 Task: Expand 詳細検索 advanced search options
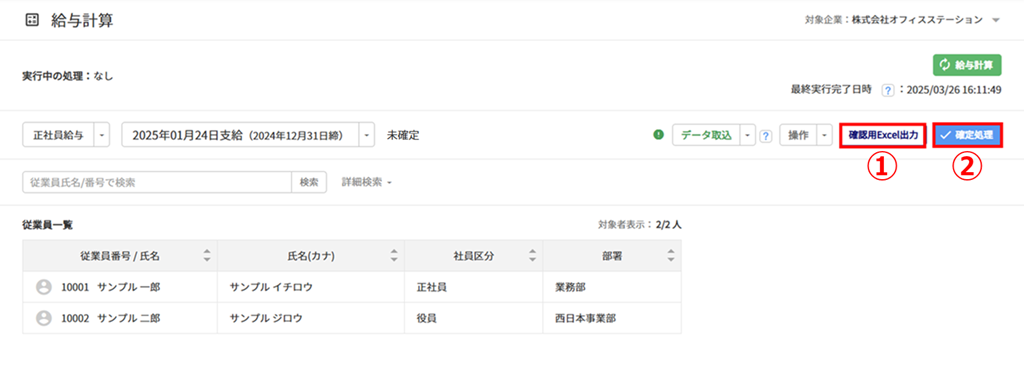pos(366,183)
